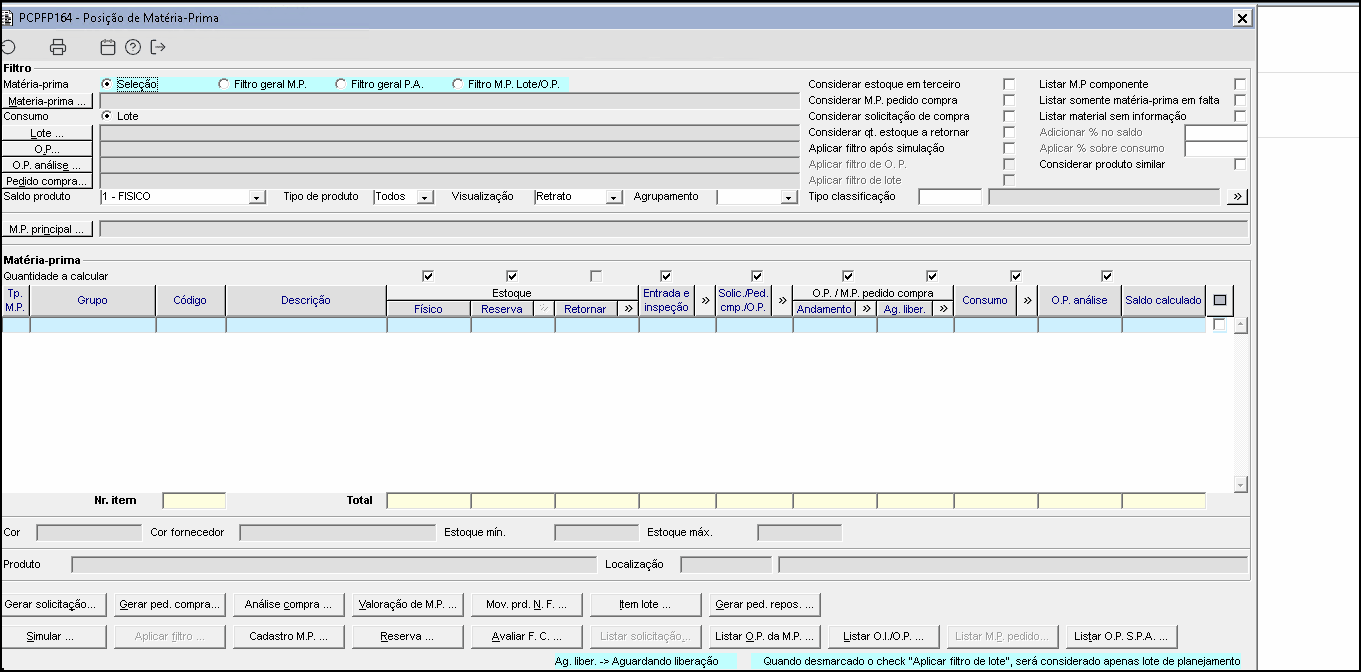Click the Adicionar % no saldo input field
Screen dimensions: 1361x672
pyautogui.click(x=1216, y=132)
